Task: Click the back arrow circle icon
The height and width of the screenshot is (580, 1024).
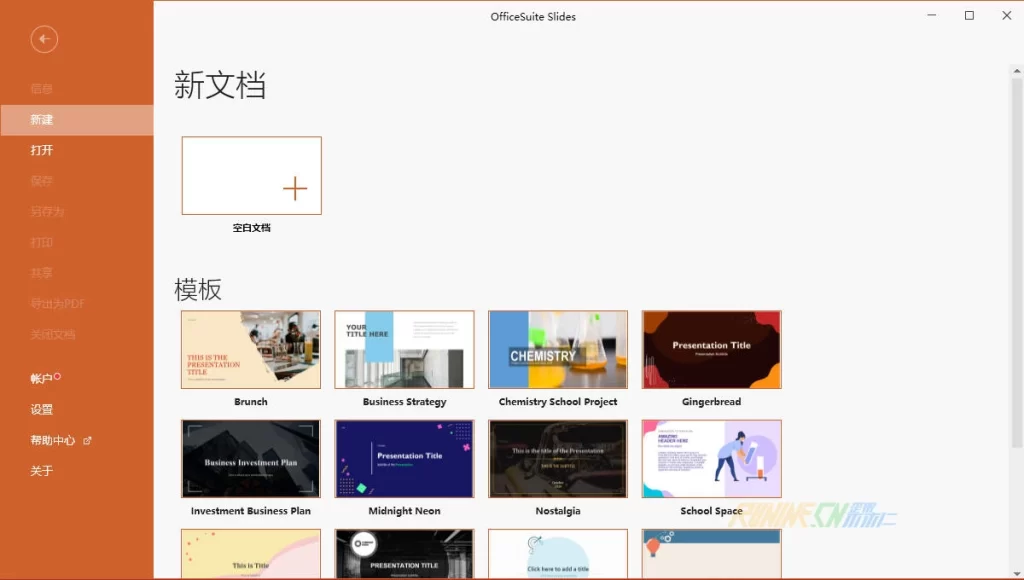Action: pos(44,39)
